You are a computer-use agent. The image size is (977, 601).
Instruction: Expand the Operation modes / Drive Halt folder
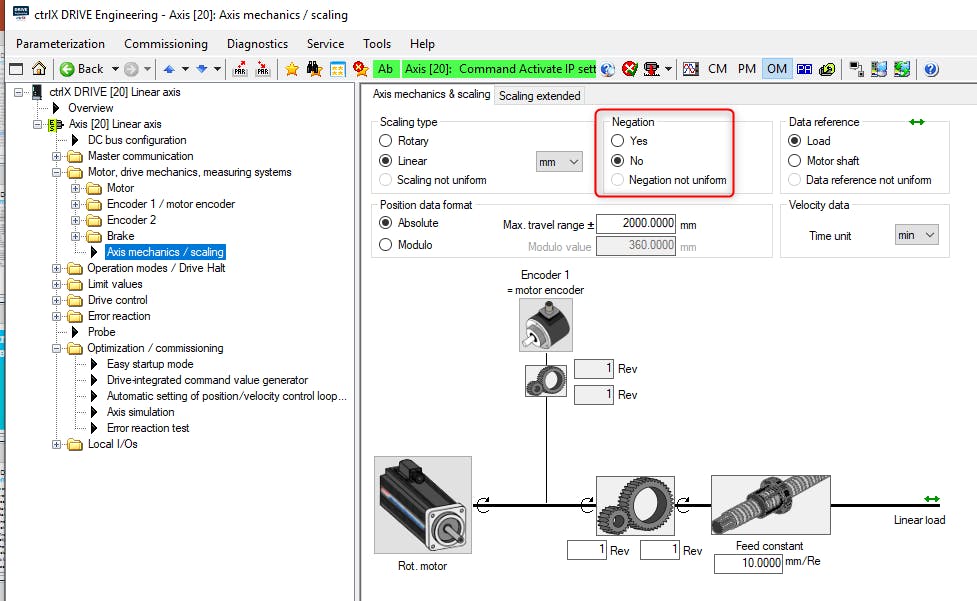click(x=57, y=268)
